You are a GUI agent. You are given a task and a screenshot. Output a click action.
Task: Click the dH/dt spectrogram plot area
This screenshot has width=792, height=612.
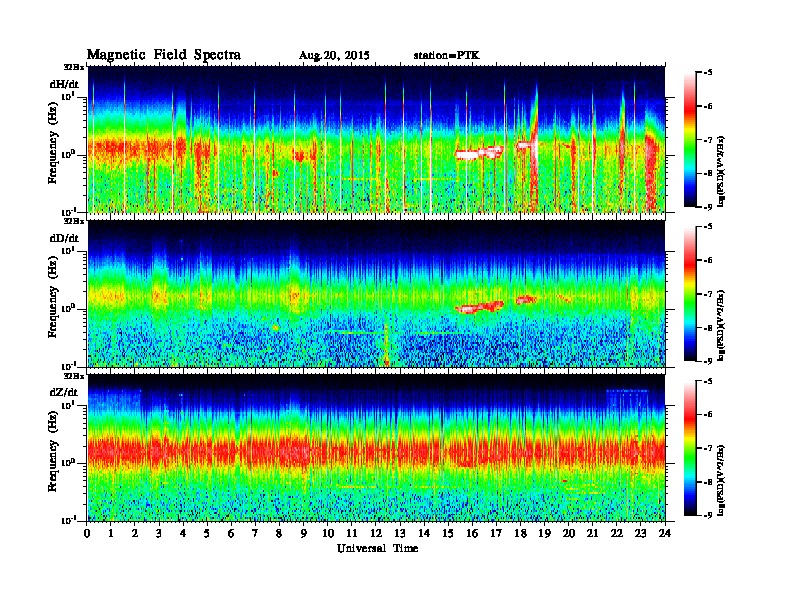(x=377, y=139)
